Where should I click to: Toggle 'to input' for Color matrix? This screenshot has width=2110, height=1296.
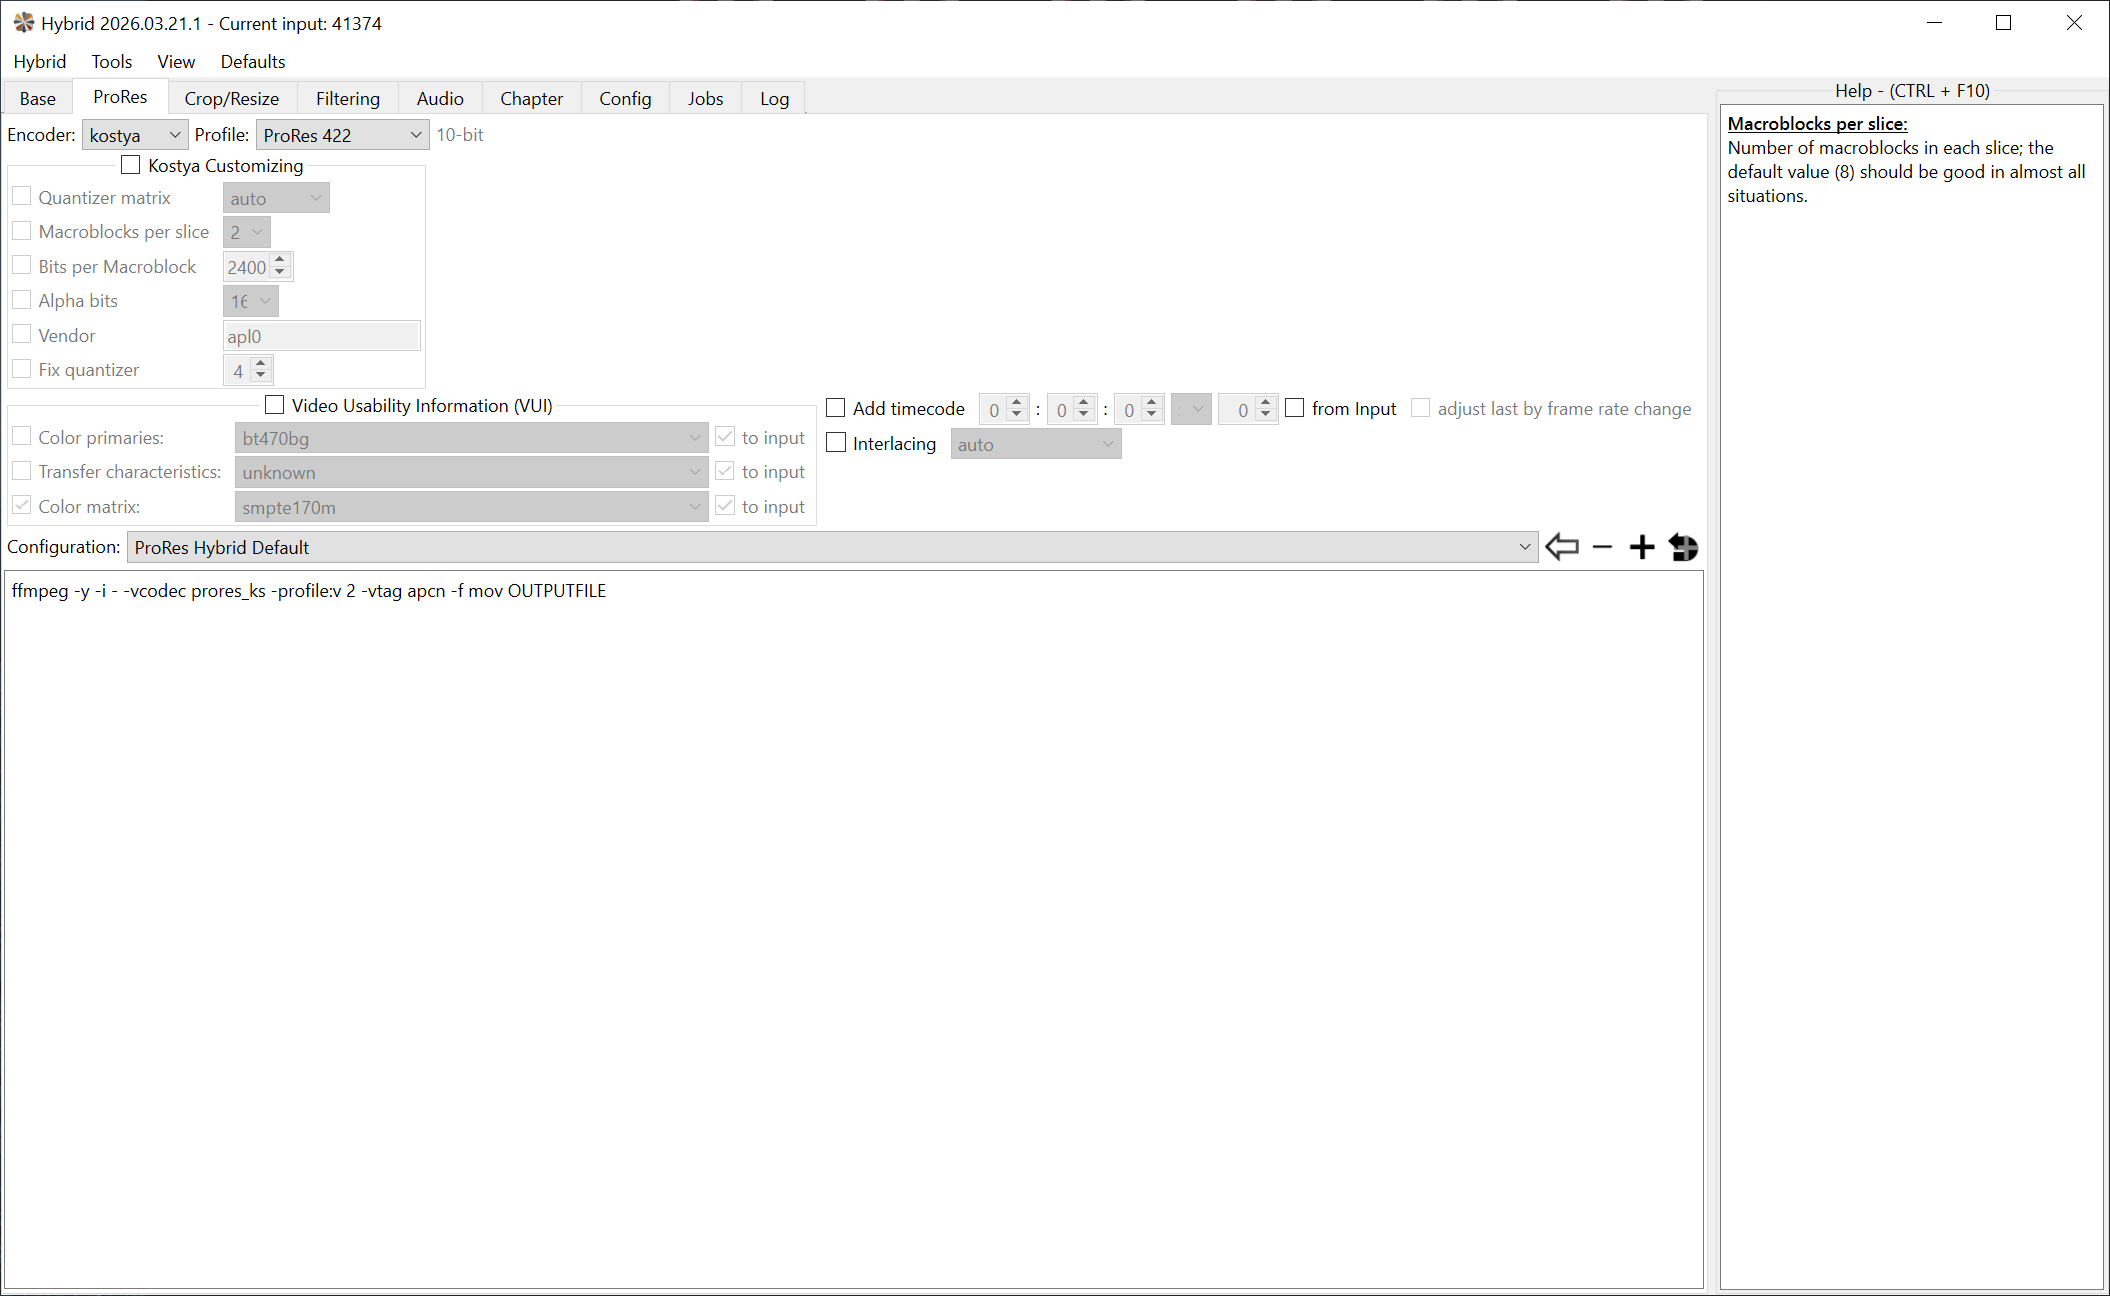[725, 506]
